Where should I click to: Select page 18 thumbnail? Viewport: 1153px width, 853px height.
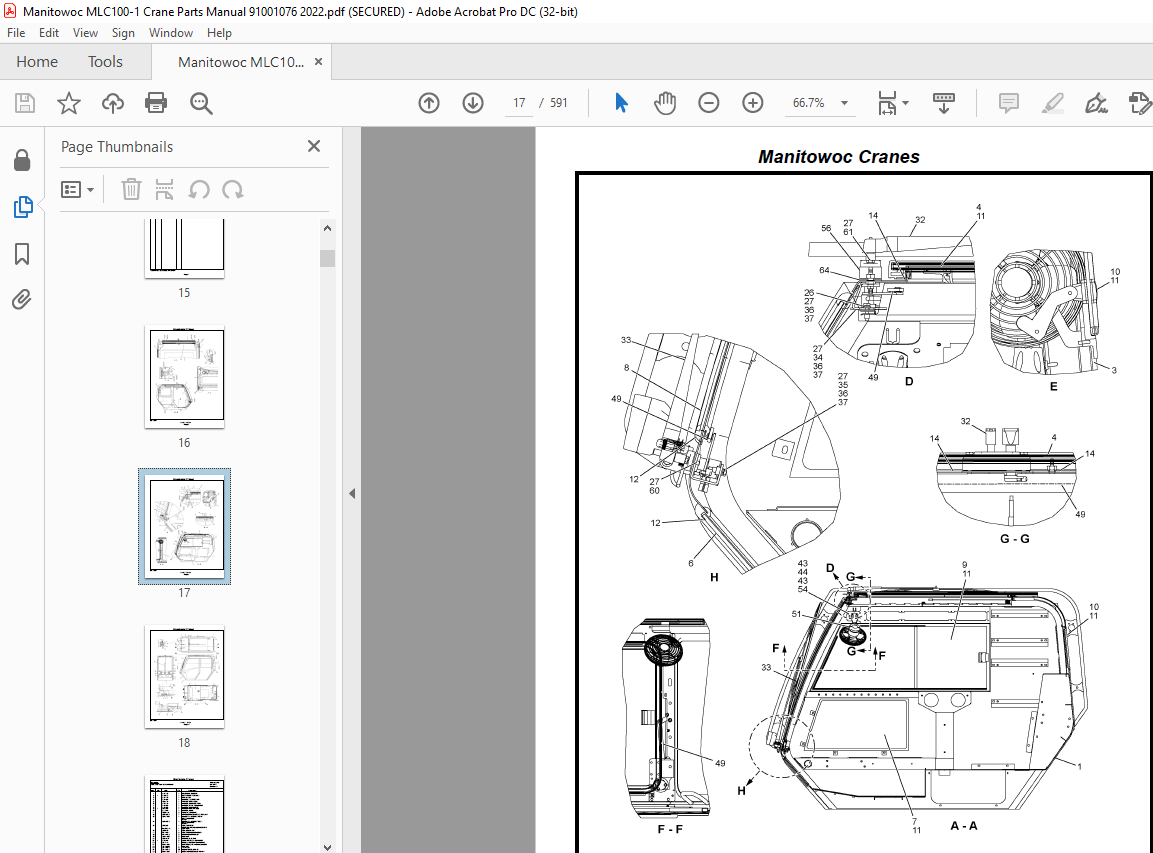185,677
